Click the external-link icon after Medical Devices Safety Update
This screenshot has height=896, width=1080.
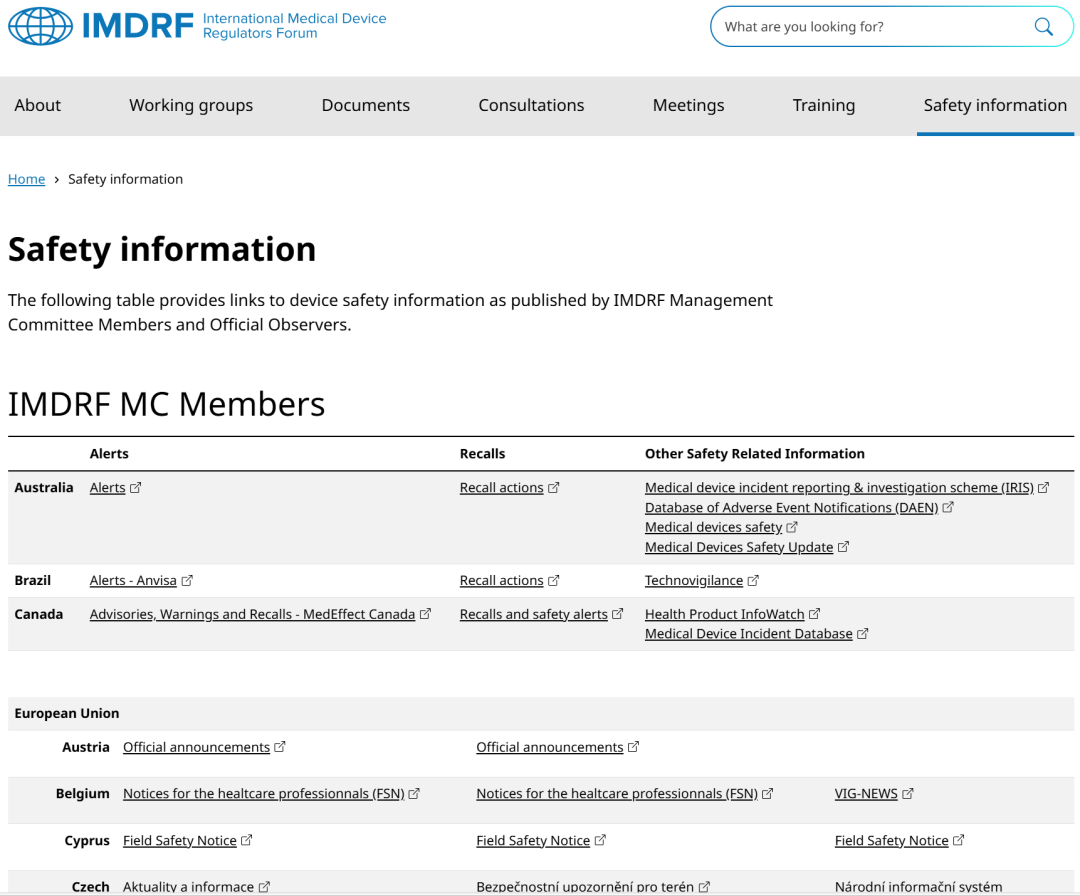click(x=844, y=547)
